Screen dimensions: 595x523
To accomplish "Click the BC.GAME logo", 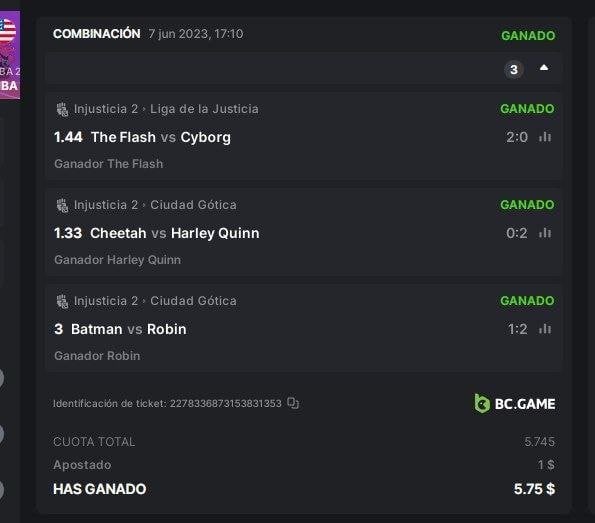I will [515, 403].
